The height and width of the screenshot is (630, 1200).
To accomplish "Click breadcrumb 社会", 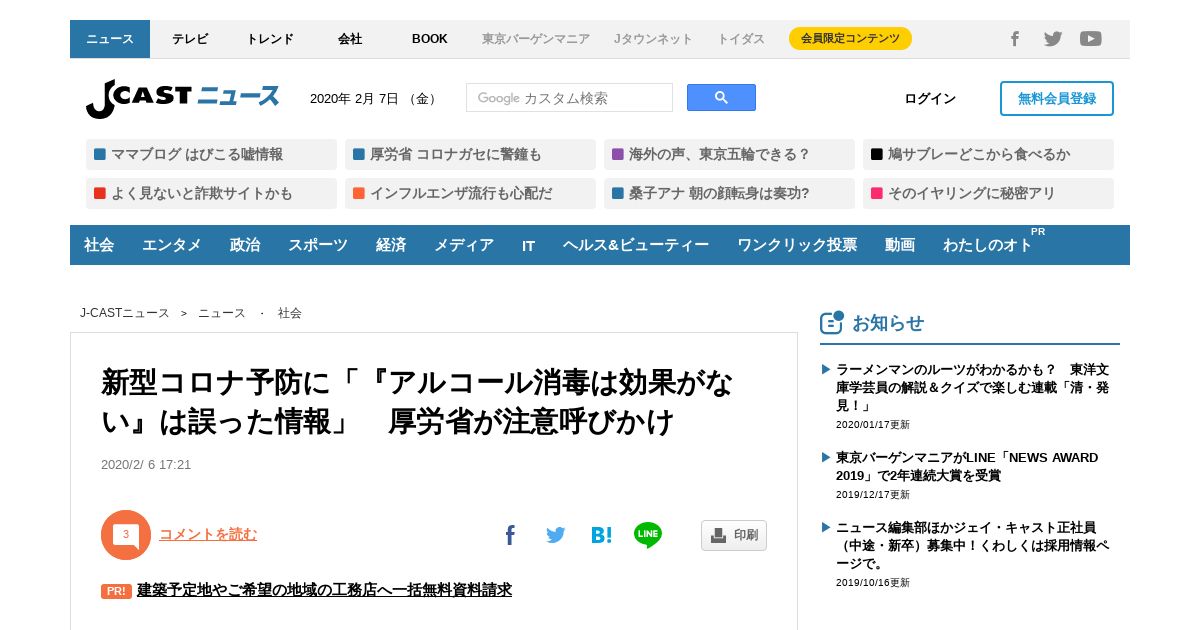I will point(290,313).
